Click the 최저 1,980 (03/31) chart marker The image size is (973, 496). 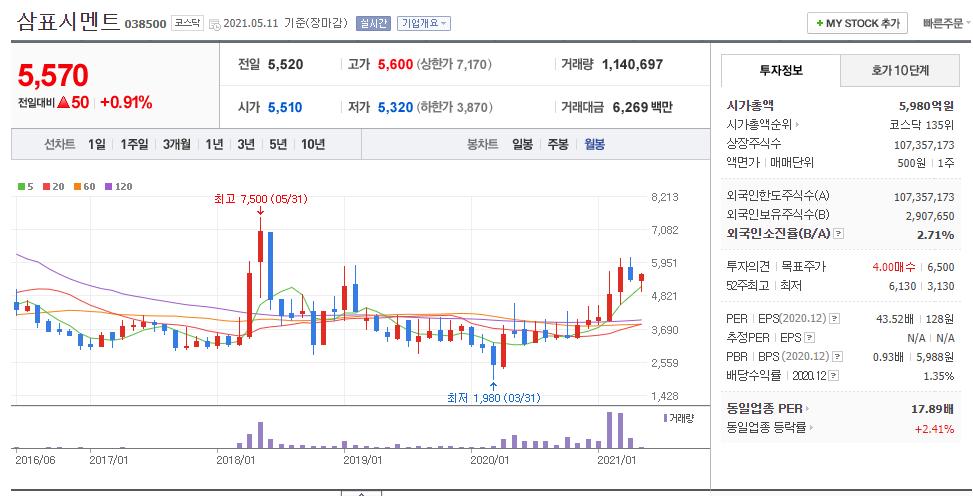click(x=493, y=398)
